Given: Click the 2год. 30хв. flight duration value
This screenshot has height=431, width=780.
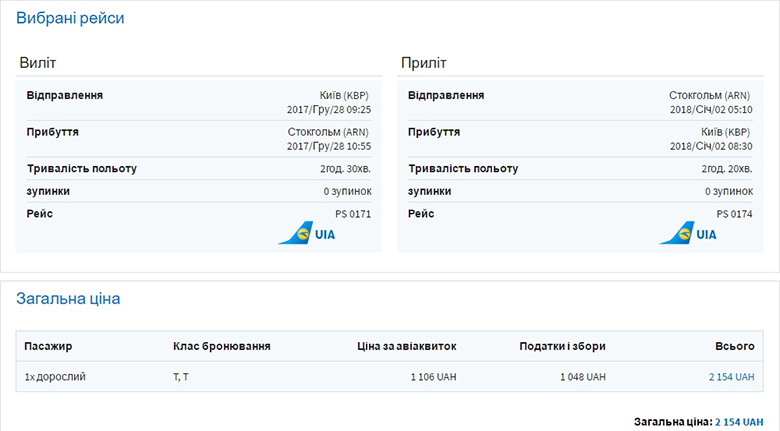Looking at the screenshot, I should click(345, 168).
